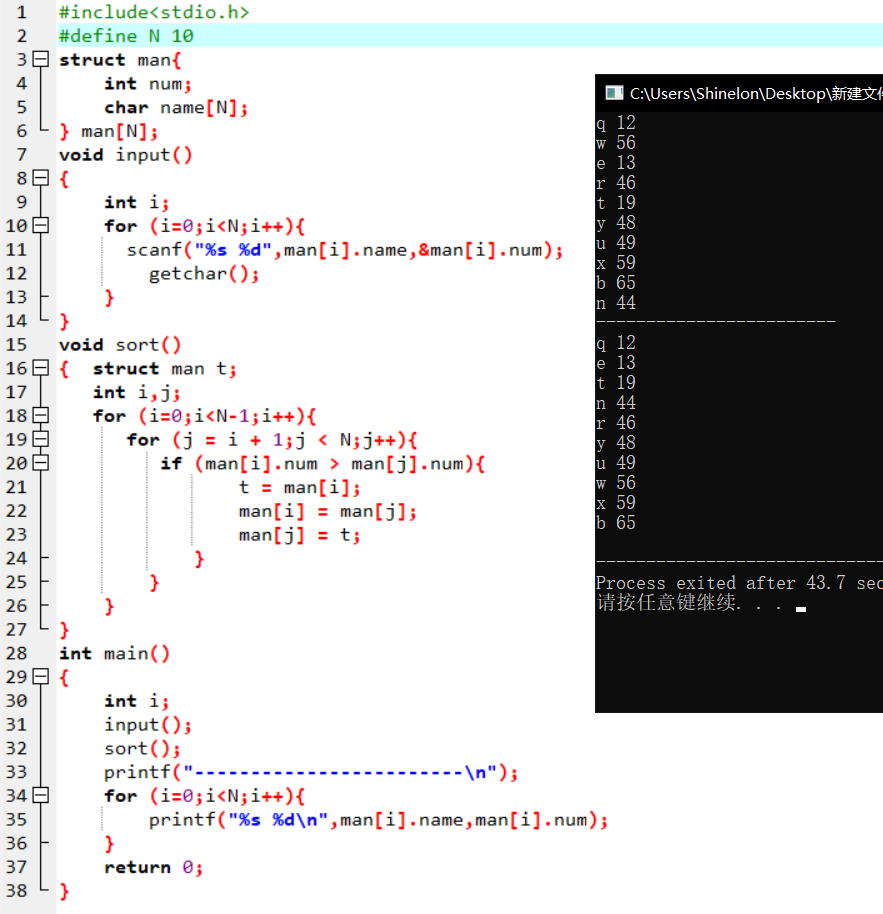
Task: Click the scanf statement on line 11
Action: click(x=345, y=250)
